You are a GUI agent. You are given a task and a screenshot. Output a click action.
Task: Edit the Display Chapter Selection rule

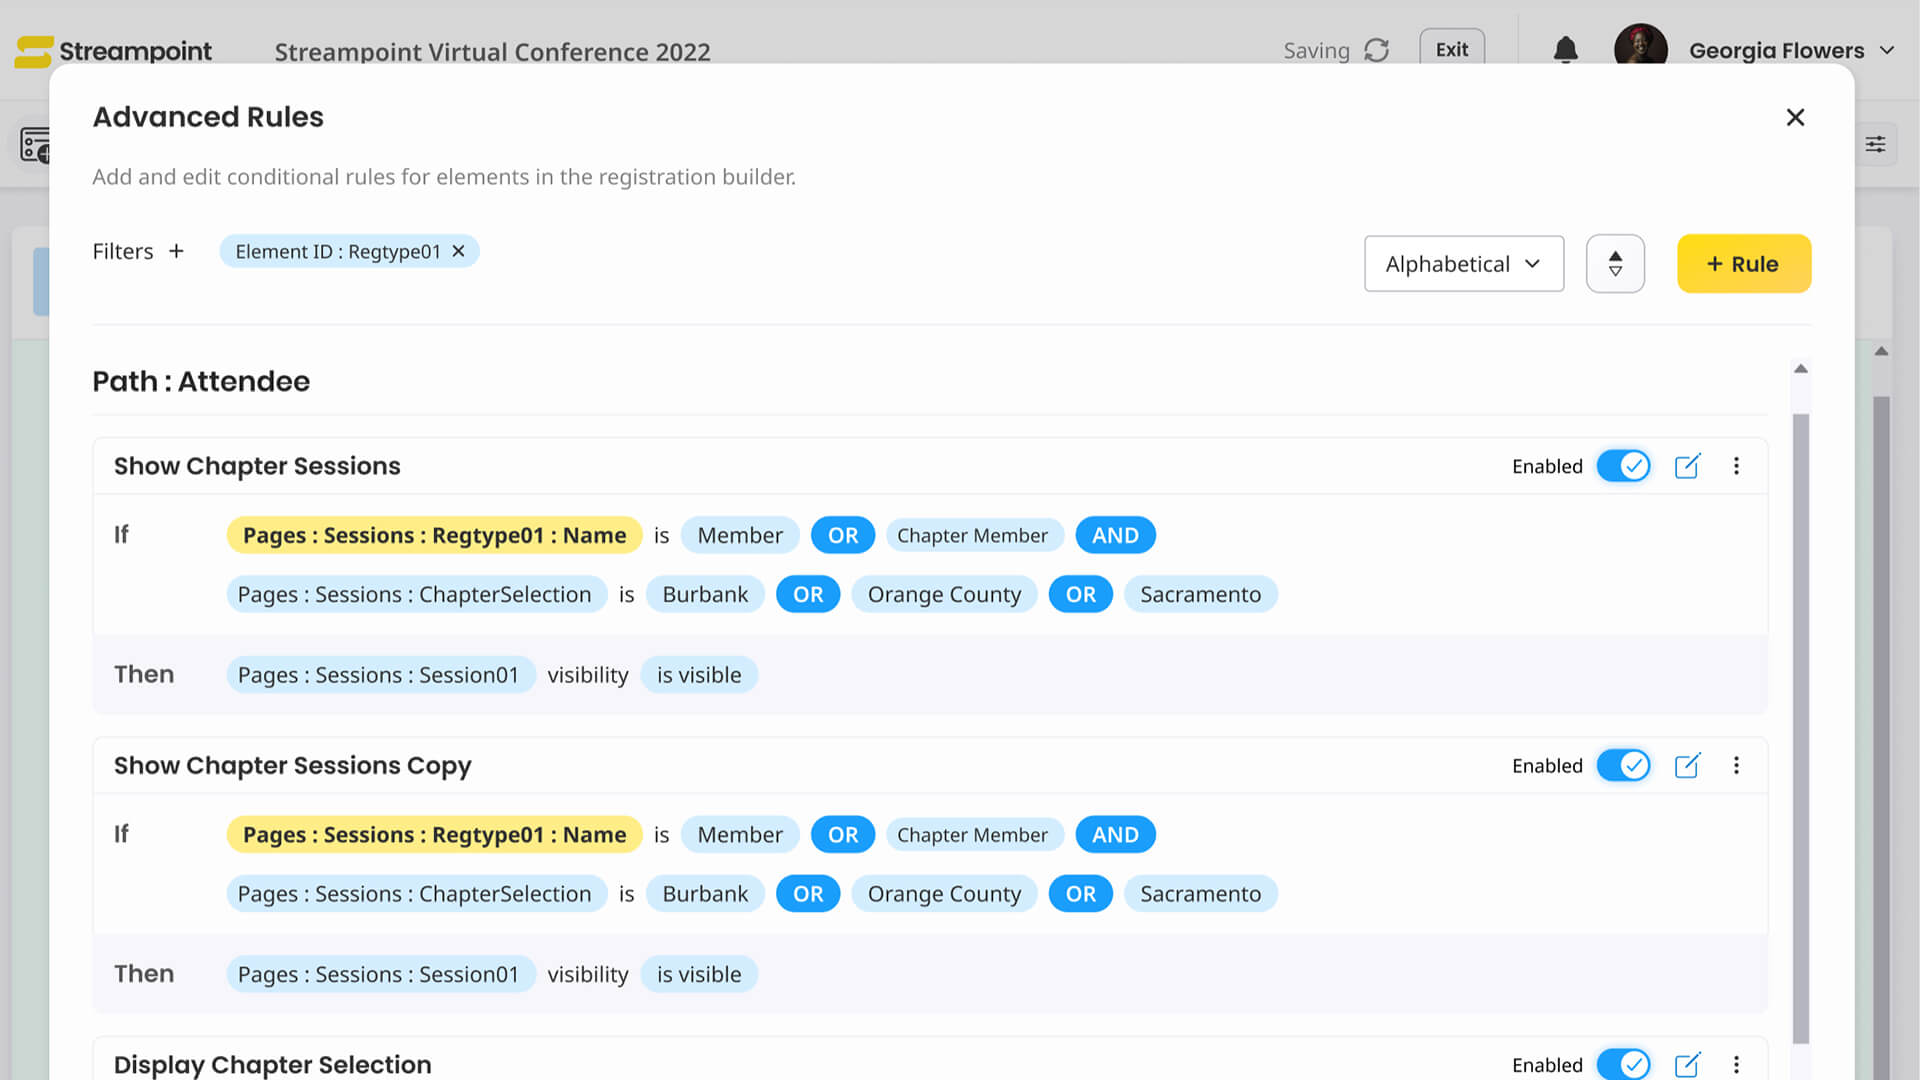coord(1687,1065)
